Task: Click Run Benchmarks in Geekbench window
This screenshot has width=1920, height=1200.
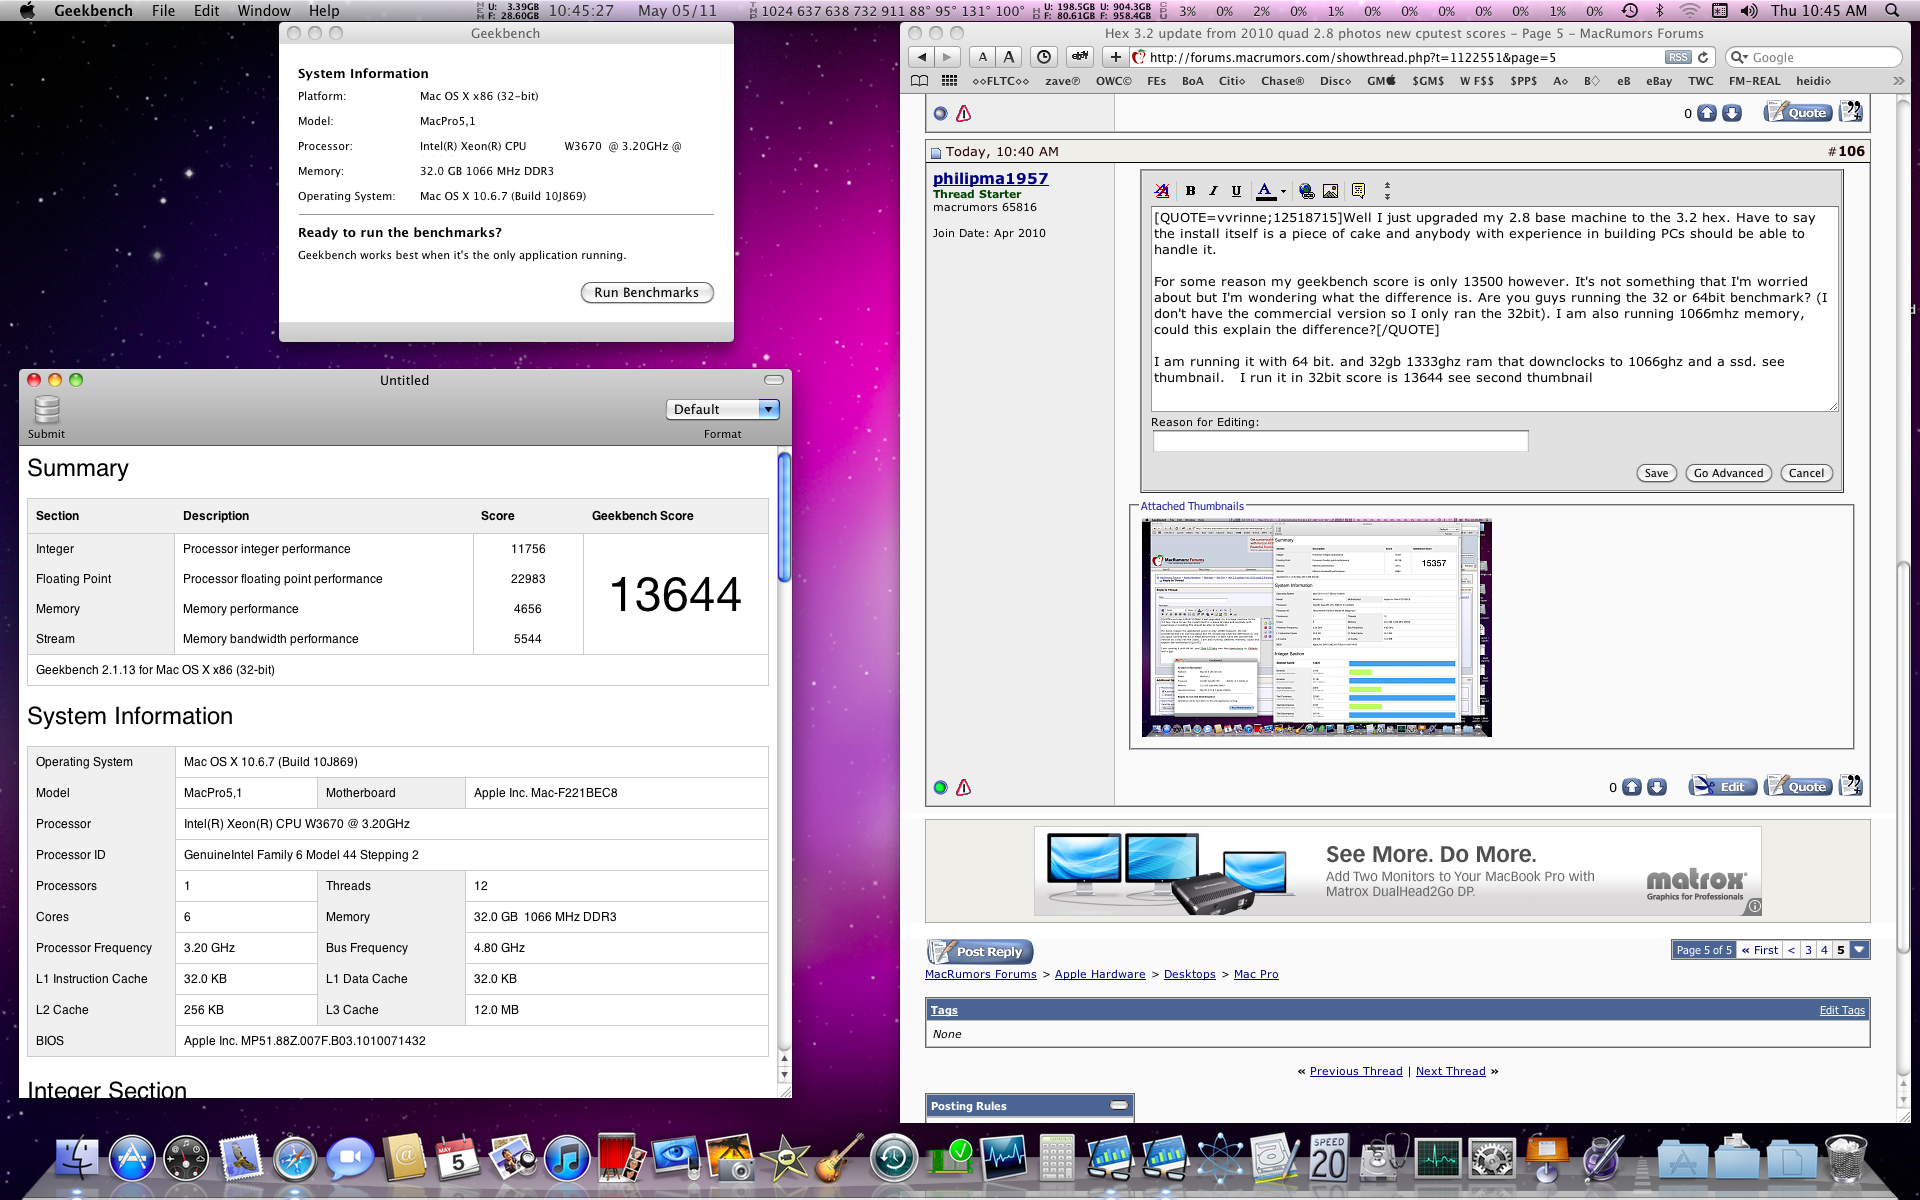Action: coord(647,292)
